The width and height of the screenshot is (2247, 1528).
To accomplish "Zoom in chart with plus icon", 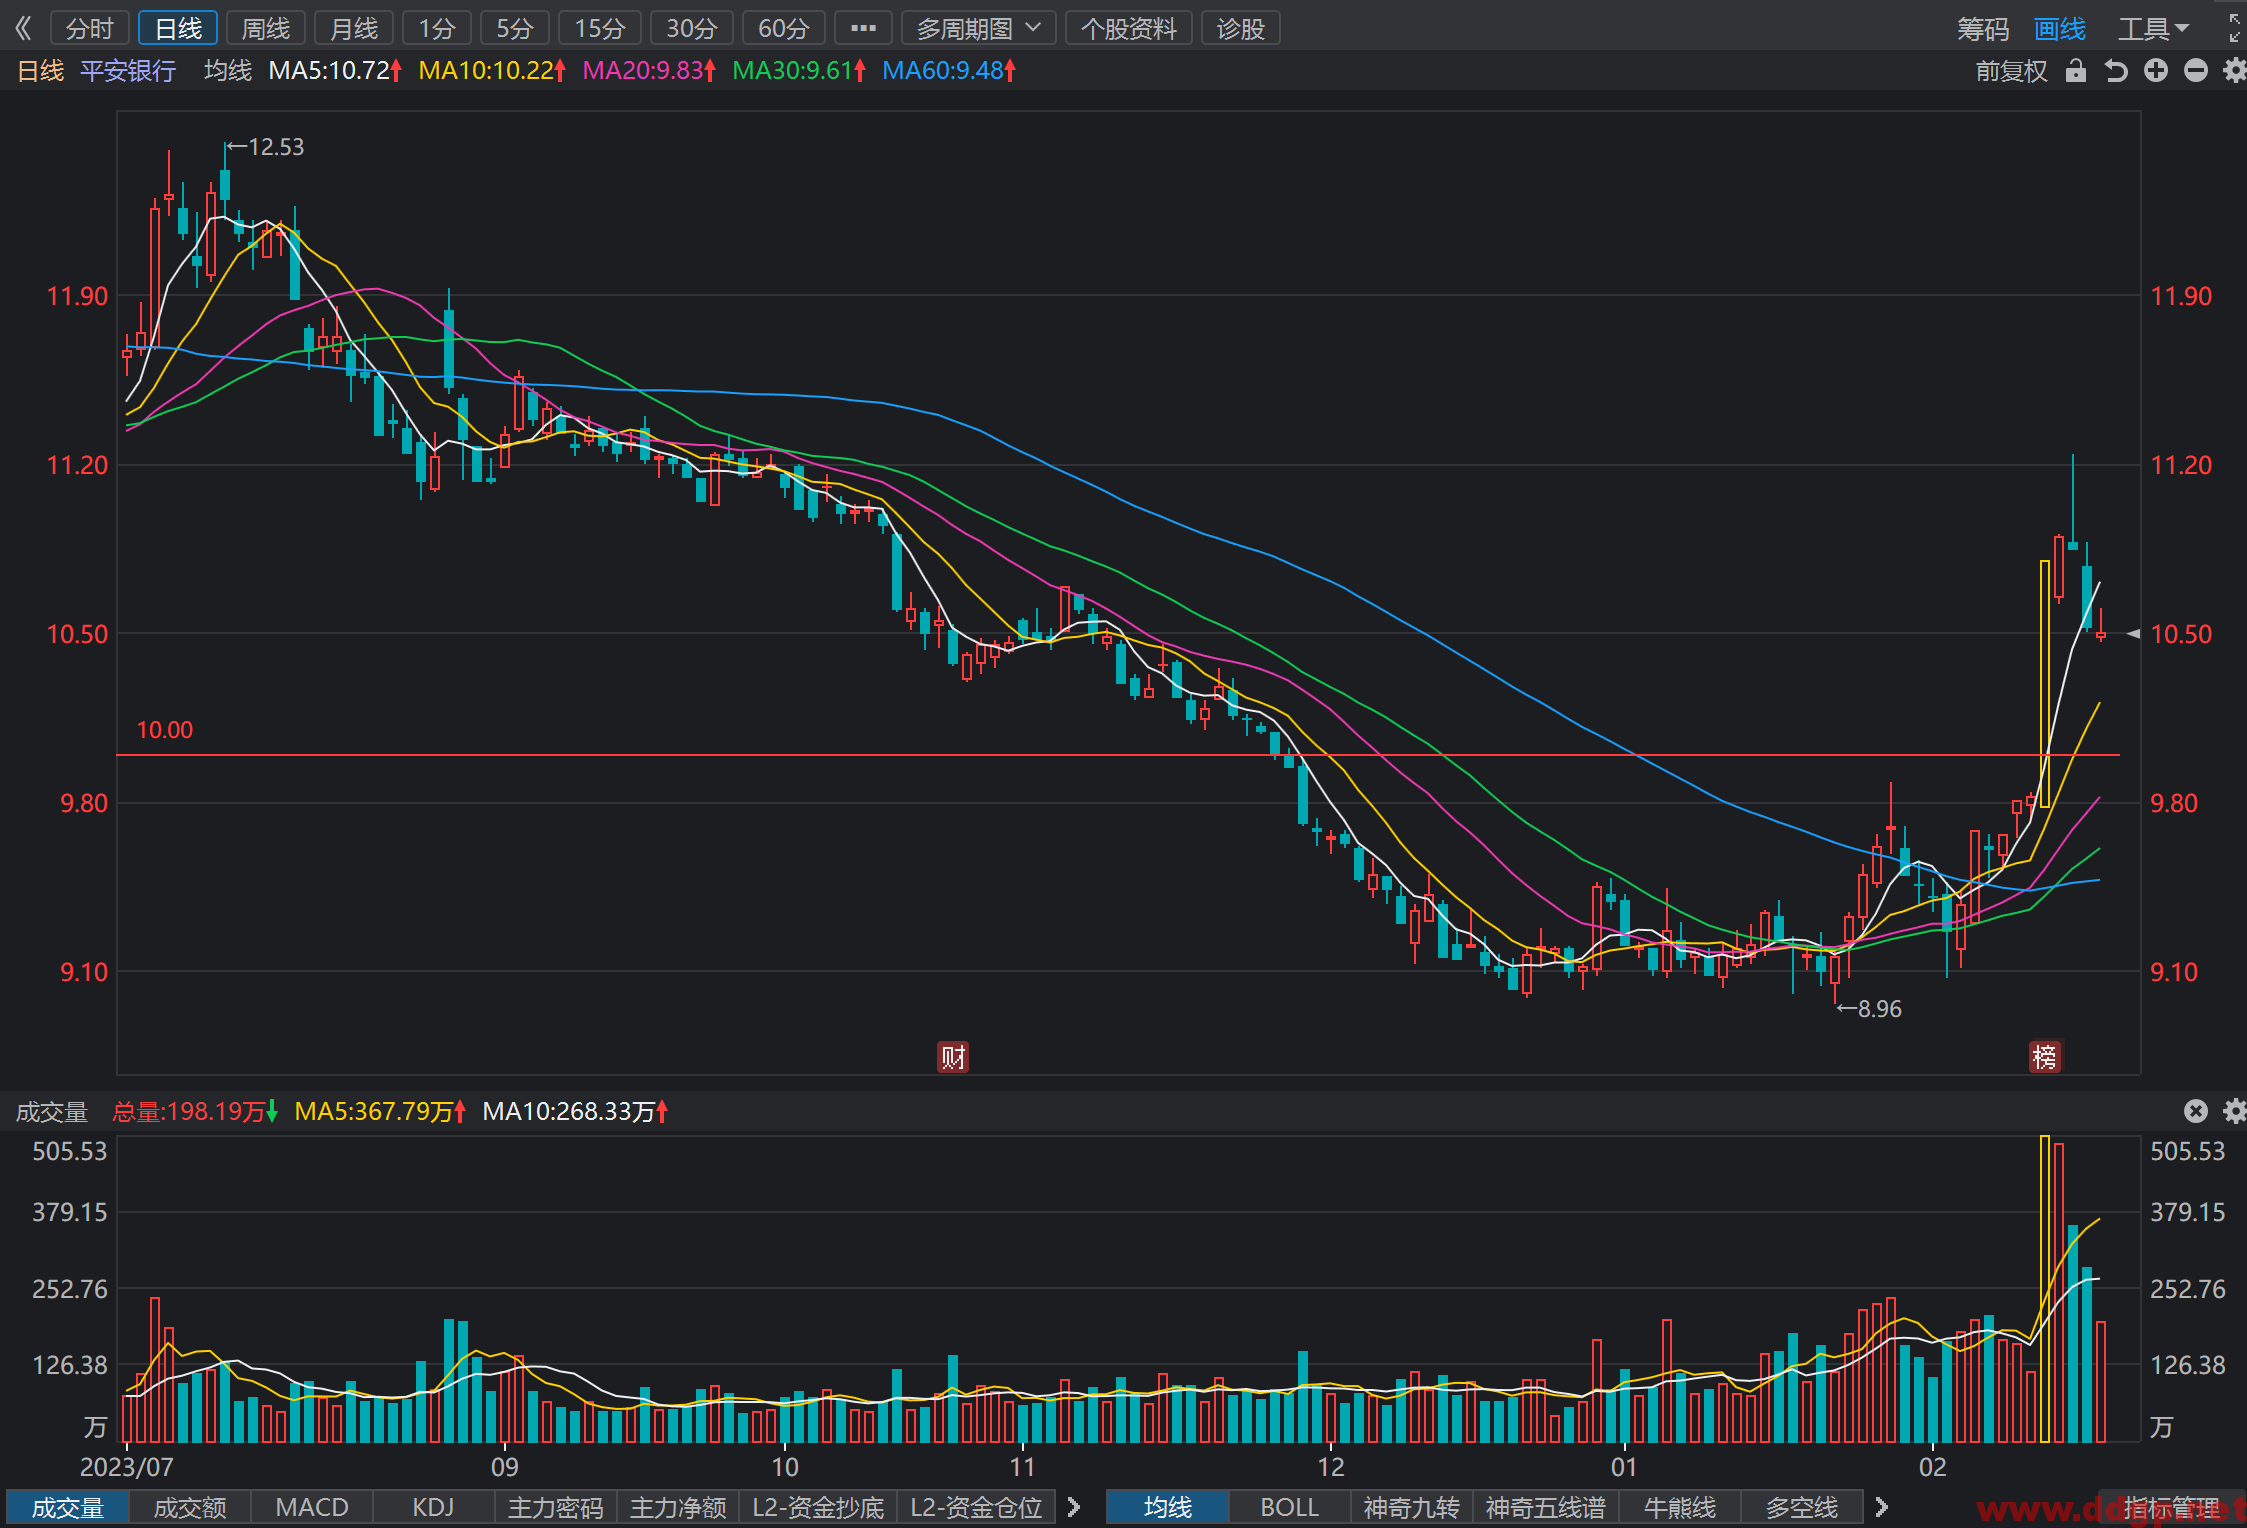I will coord(2156,71).
